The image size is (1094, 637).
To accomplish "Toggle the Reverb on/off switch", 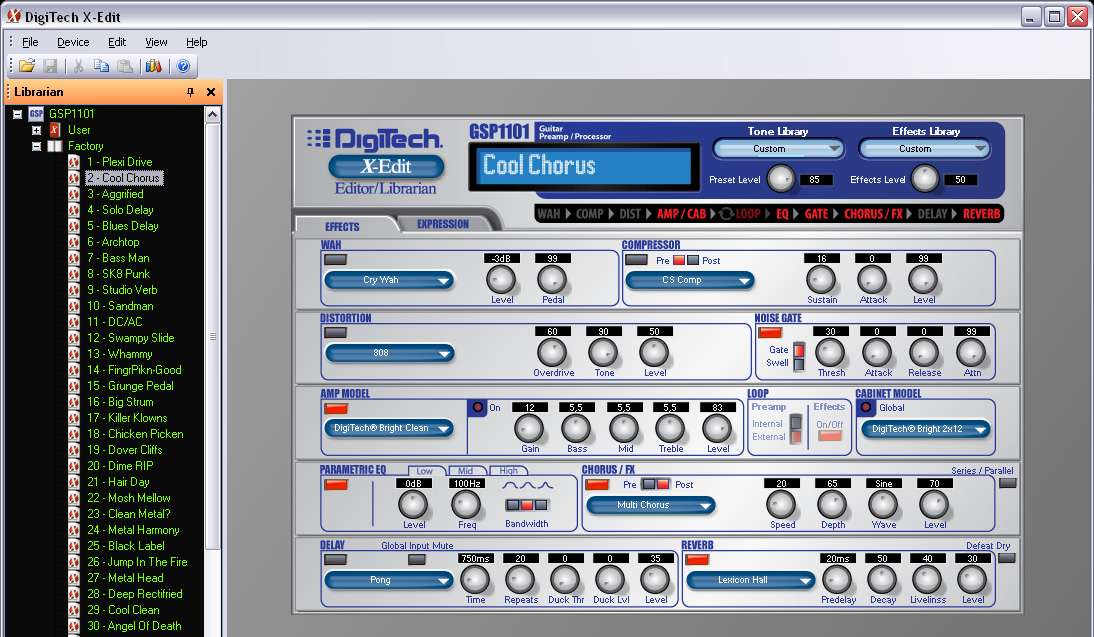I will 697,560.
